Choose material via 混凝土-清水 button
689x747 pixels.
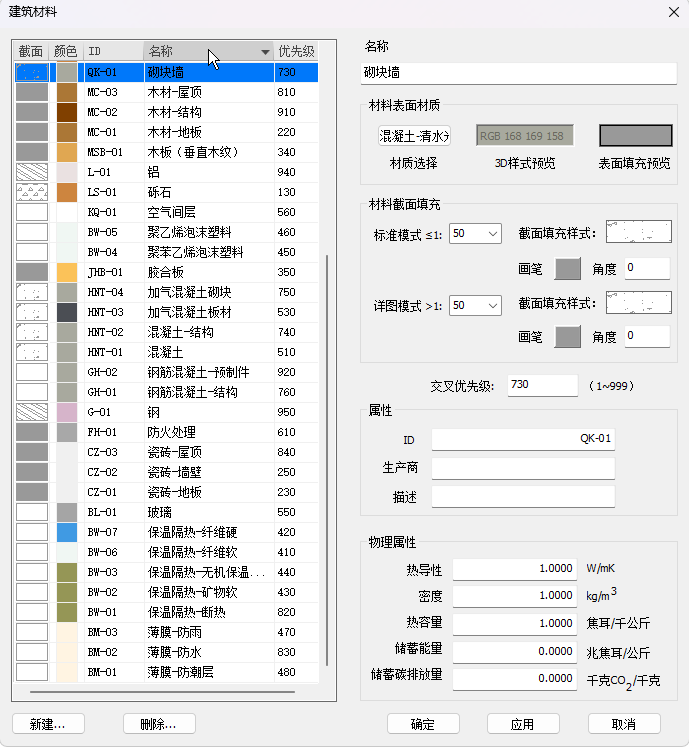[x=414, y=136]
